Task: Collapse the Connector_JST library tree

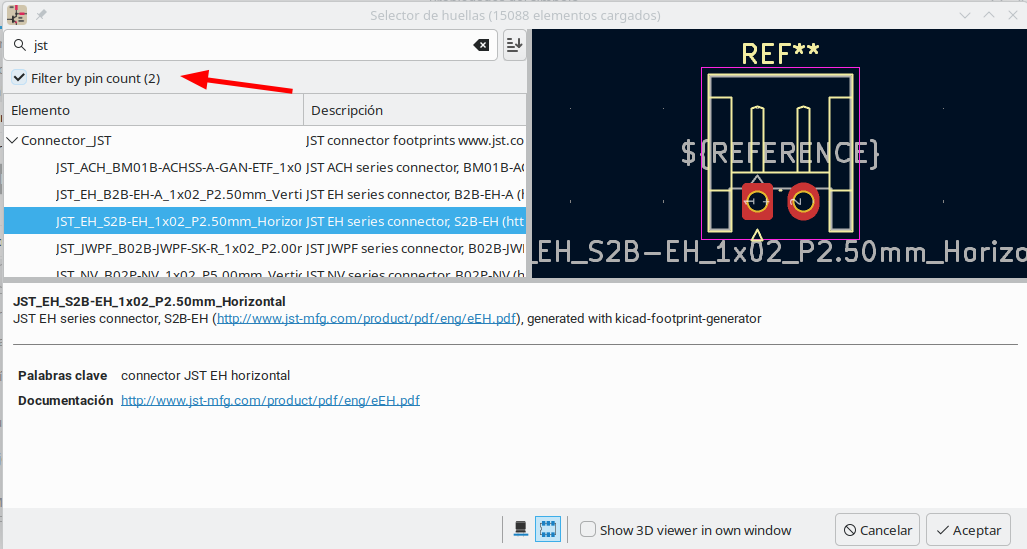Action: 12,141
